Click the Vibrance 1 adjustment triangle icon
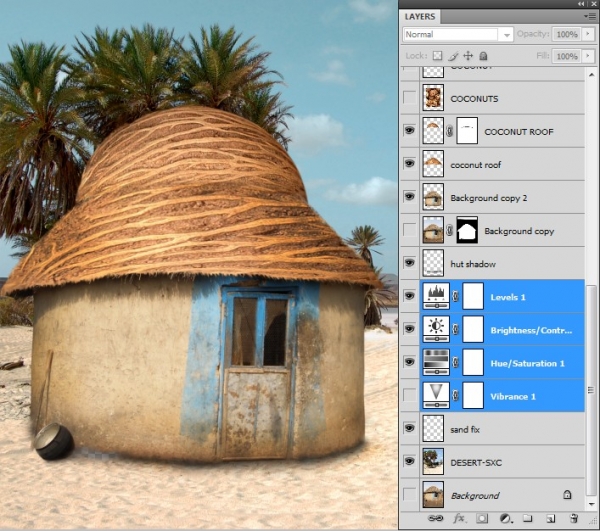This screenshot has height=531, width=600. pyautogui.click(x=436, y=395)
